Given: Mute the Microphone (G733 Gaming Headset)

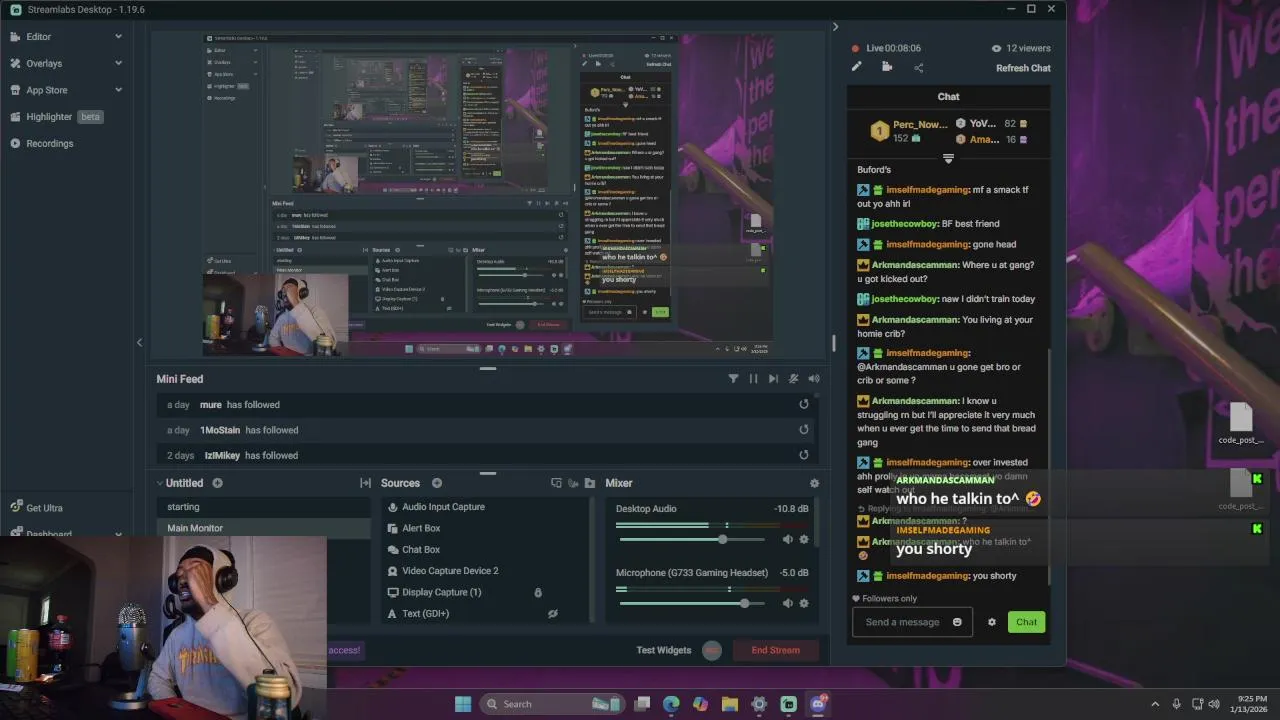Looking at the screenshot, I should pyautogui.click(x=787, y=603).
